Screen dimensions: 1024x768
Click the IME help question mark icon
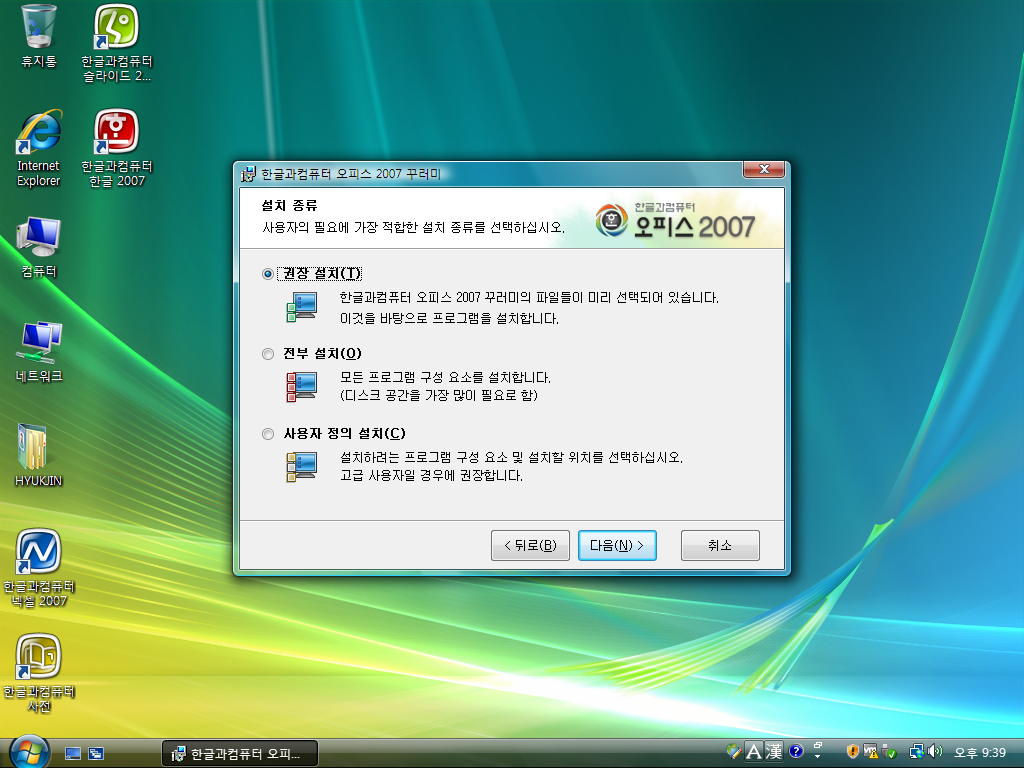795,752
